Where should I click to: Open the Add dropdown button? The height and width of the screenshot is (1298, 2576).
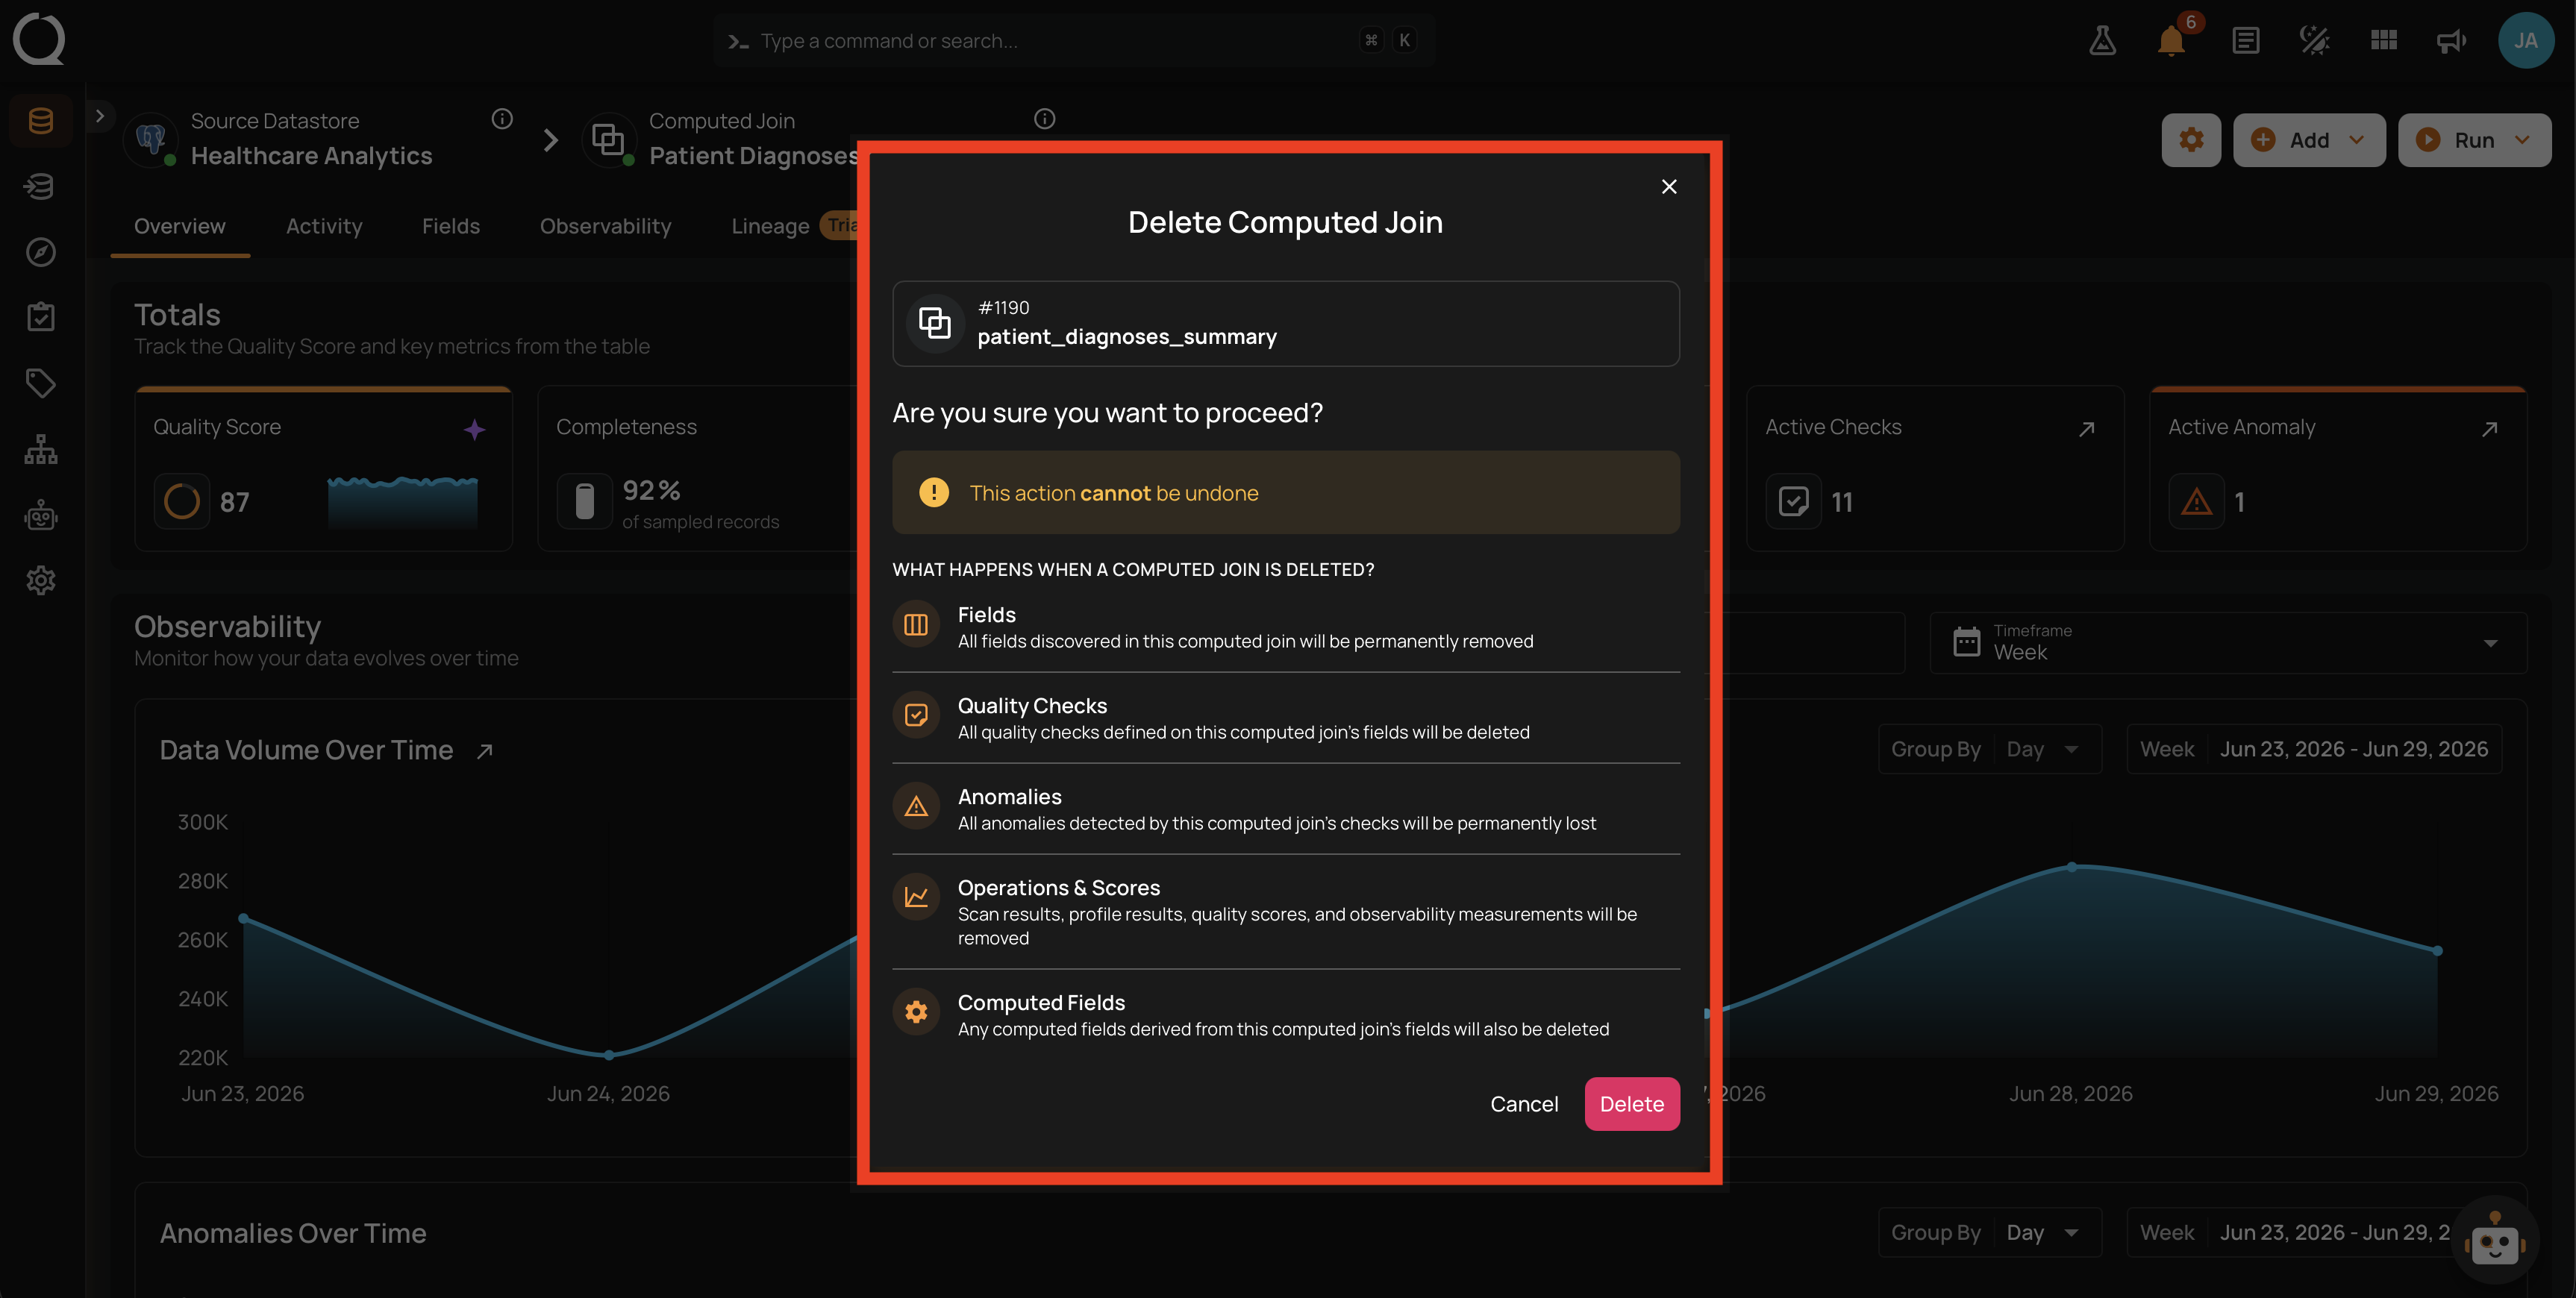click(2308, 140)
